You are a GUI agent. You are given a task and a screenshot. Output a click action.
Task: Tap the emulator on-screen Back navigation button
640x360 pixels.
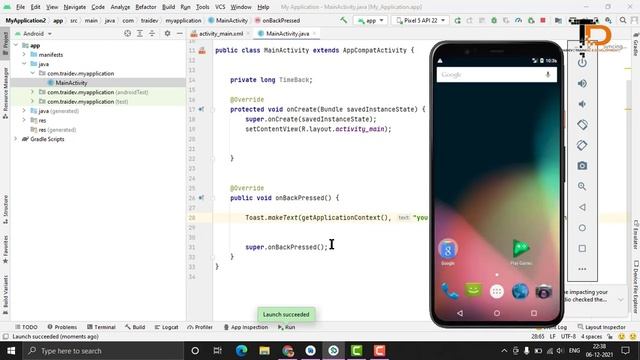pyautogui.click(x=460, y=313)
